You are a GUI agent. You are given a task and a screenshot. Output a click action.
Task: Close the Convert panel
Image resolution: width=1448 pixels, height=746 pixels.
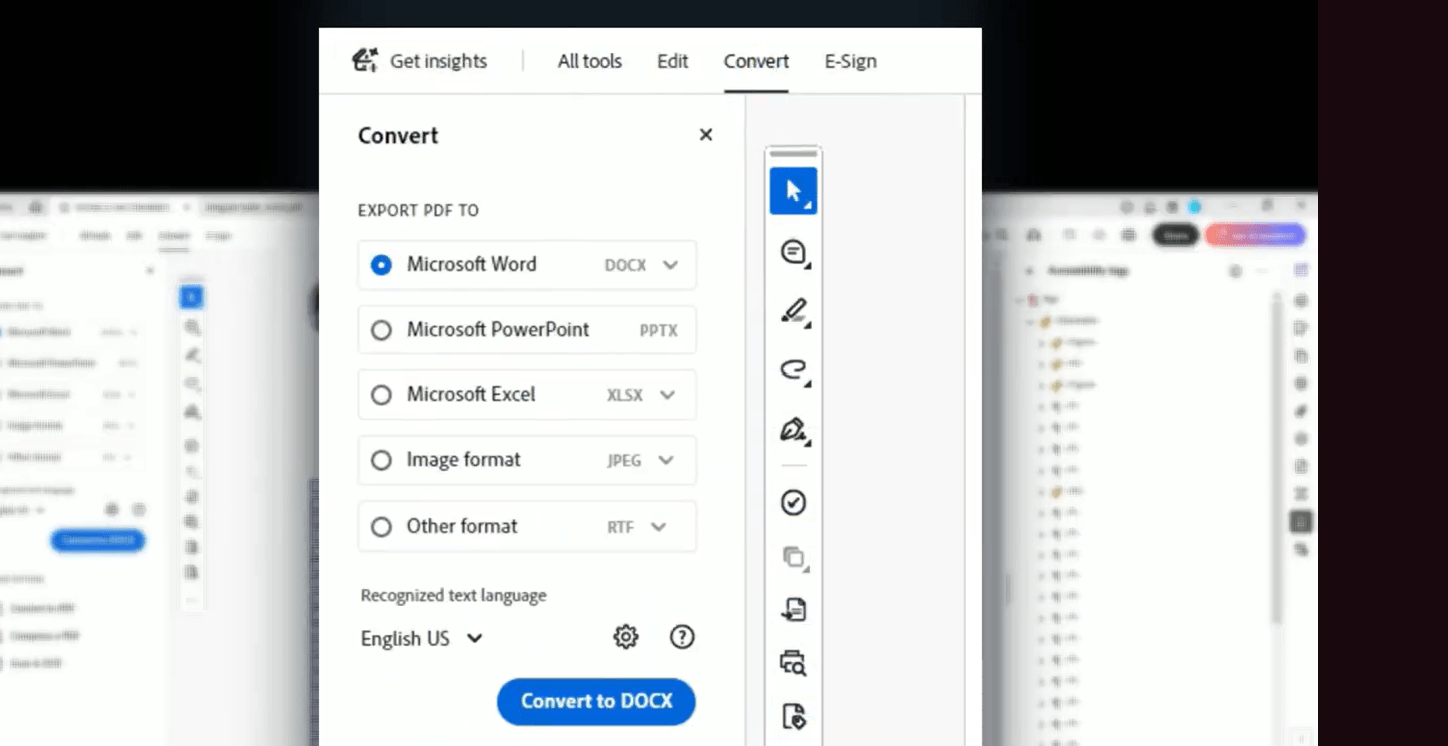(706, 135)
